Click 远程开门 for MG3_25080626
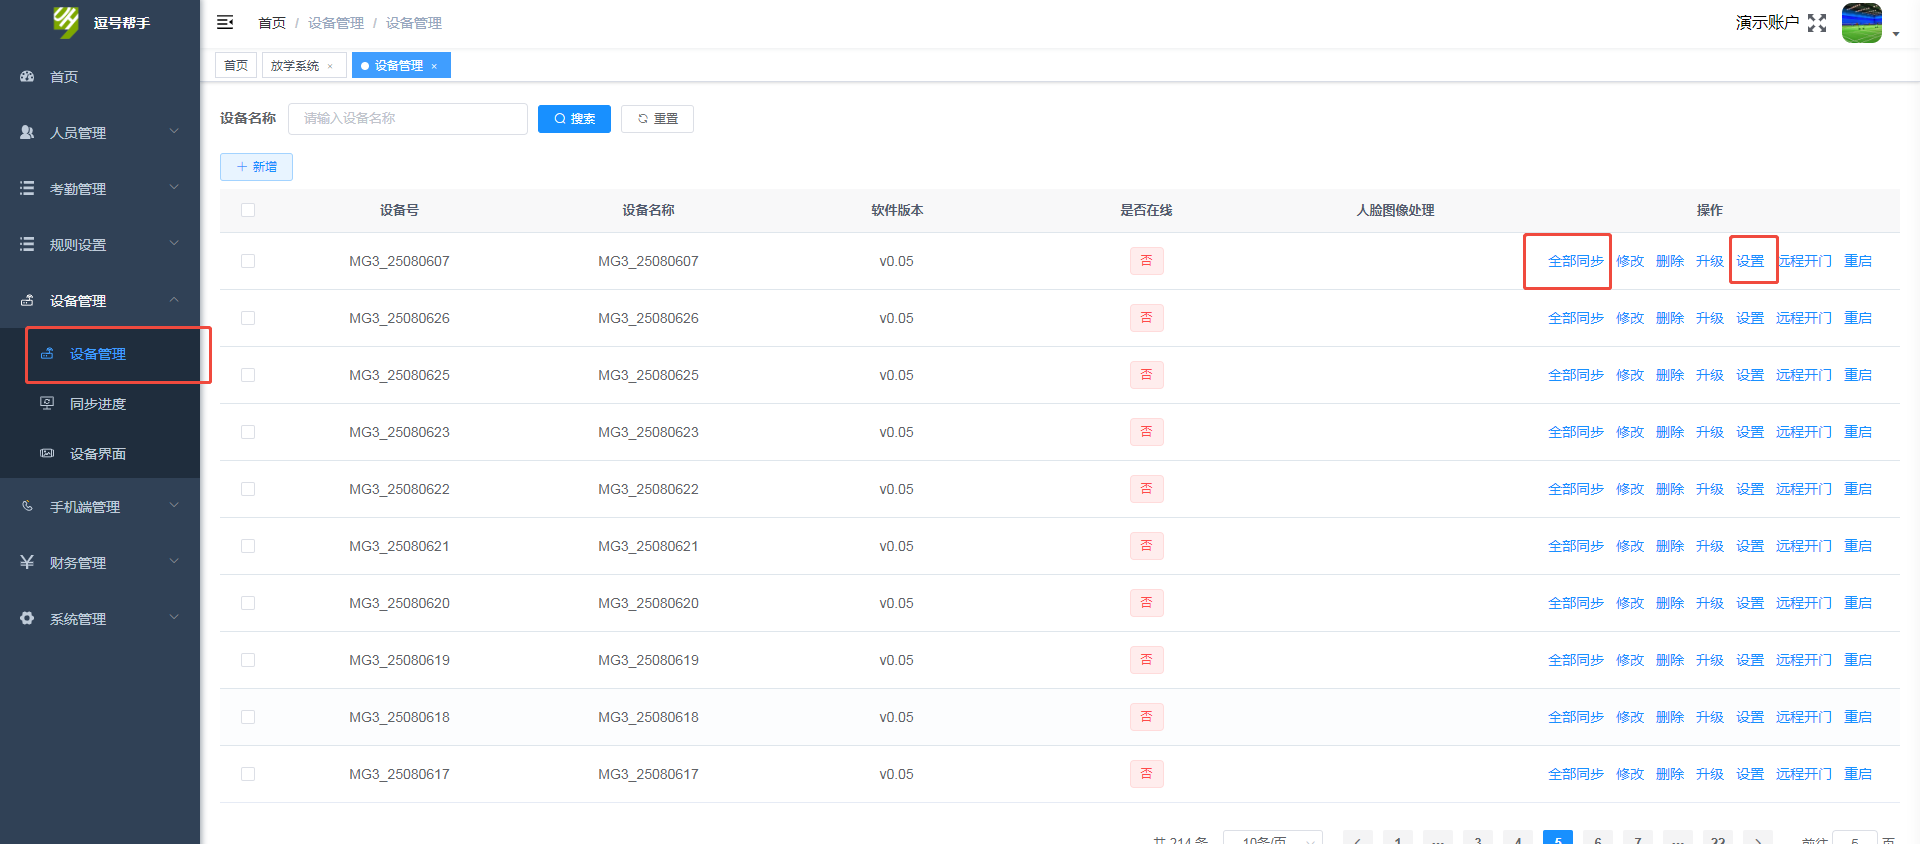 [1803, 318]
